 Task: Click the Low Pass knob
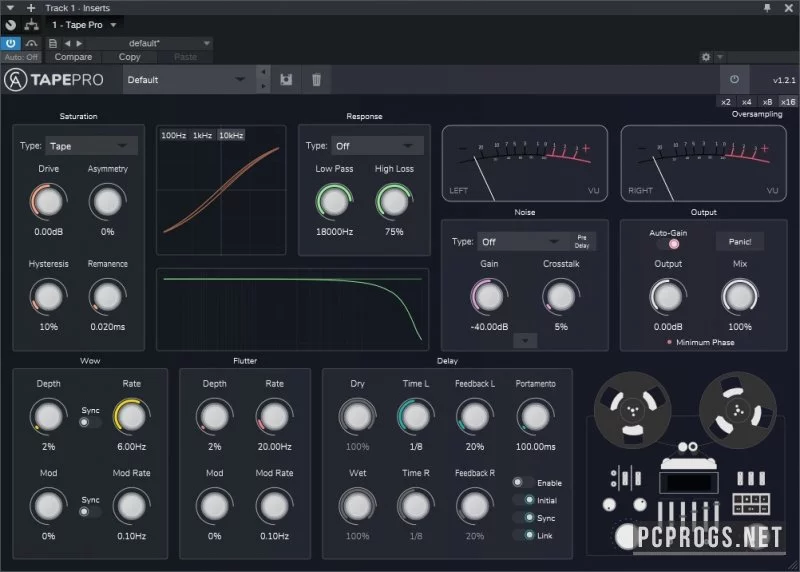[334, 201]
